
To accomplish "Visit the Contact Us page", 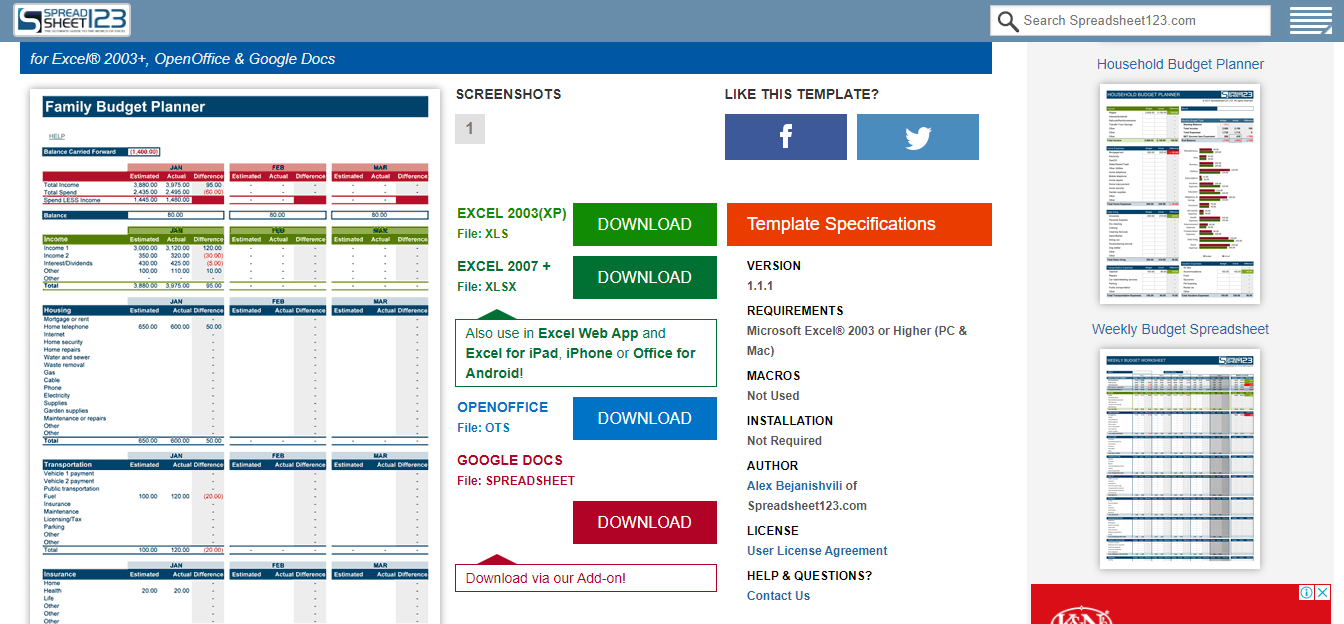I will [x=778, y=595].
